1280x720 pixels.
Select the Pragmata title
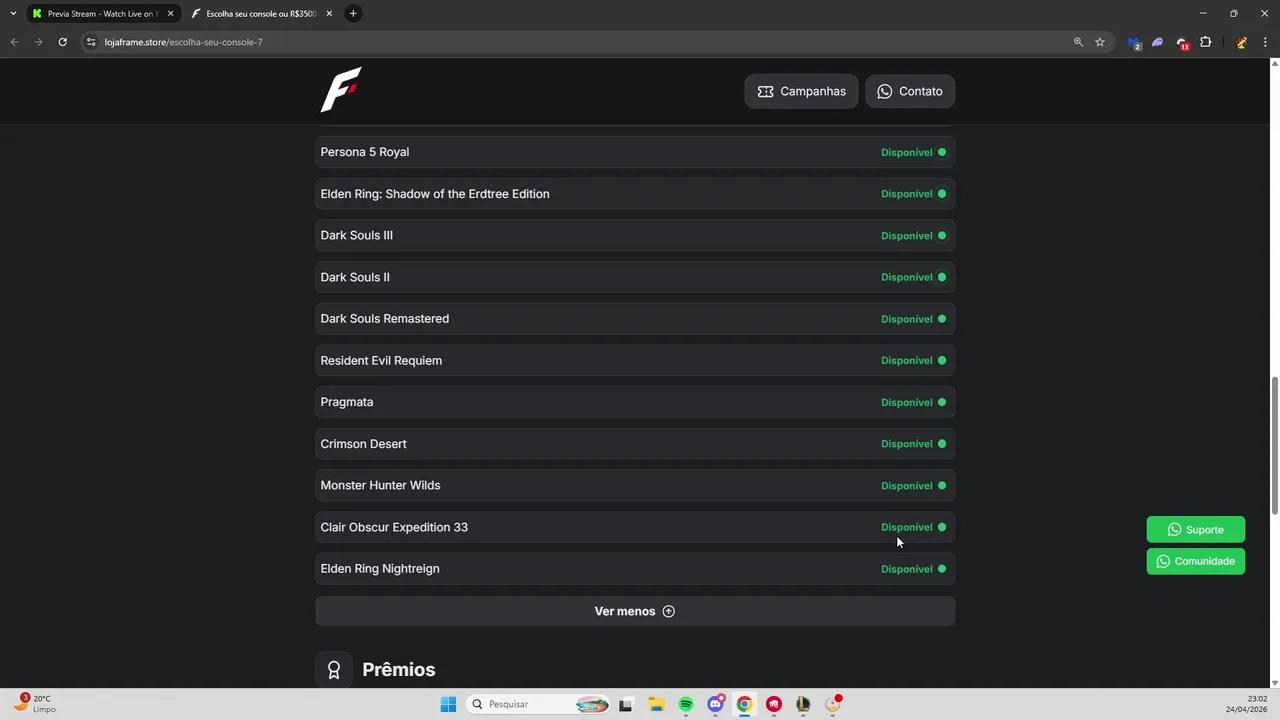(x=347, y=402)
